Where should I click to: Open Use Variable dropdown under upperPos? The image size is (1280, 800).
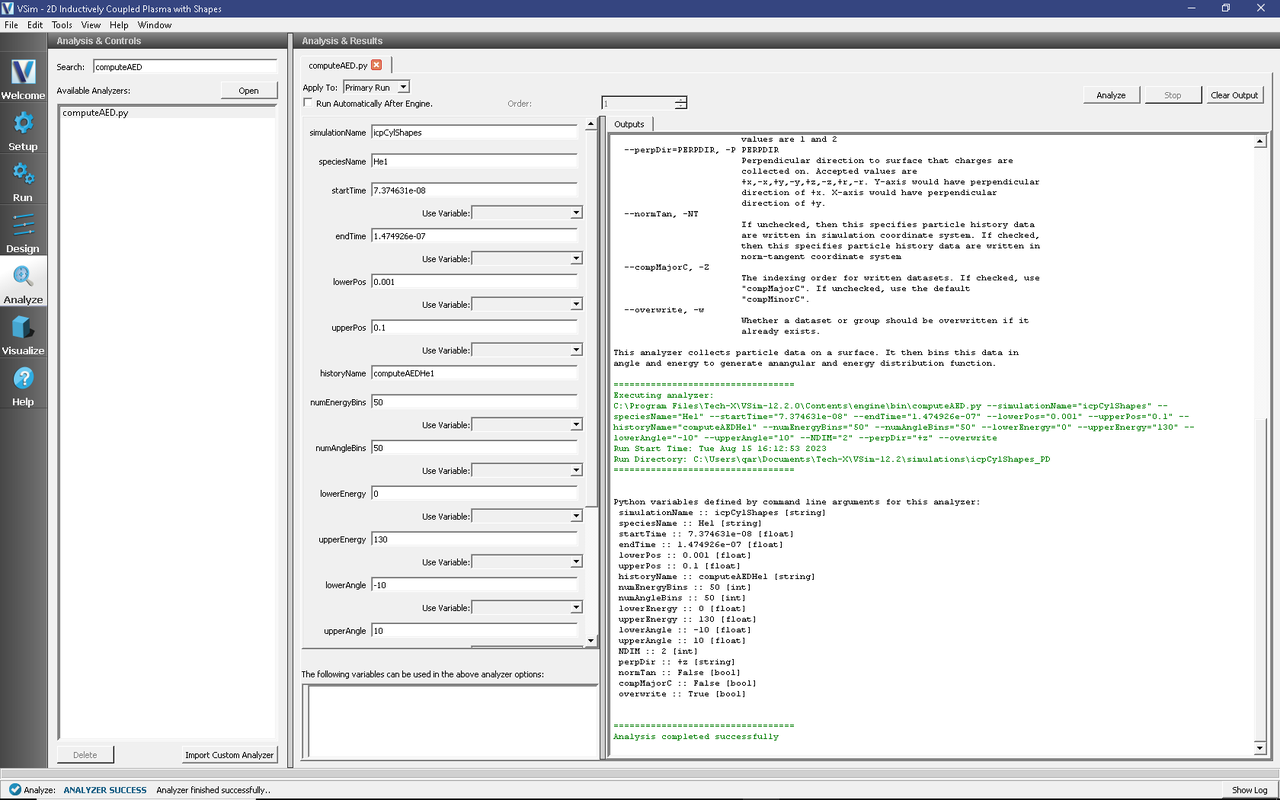(527, 350)
